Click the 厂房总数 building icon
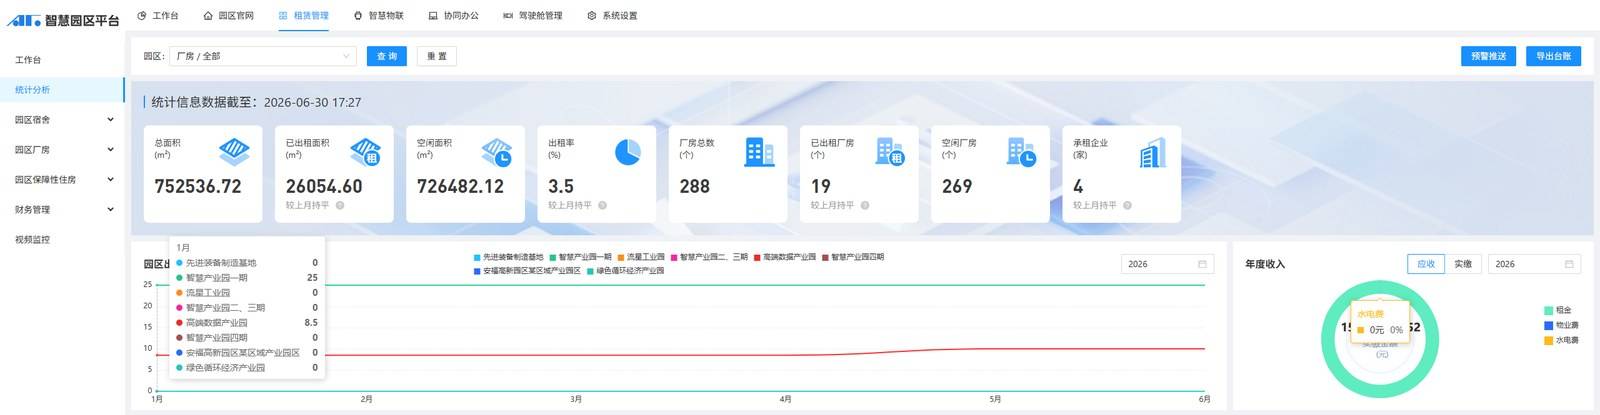The height and width of the screenshot is (415, 1600). [759, 152]
